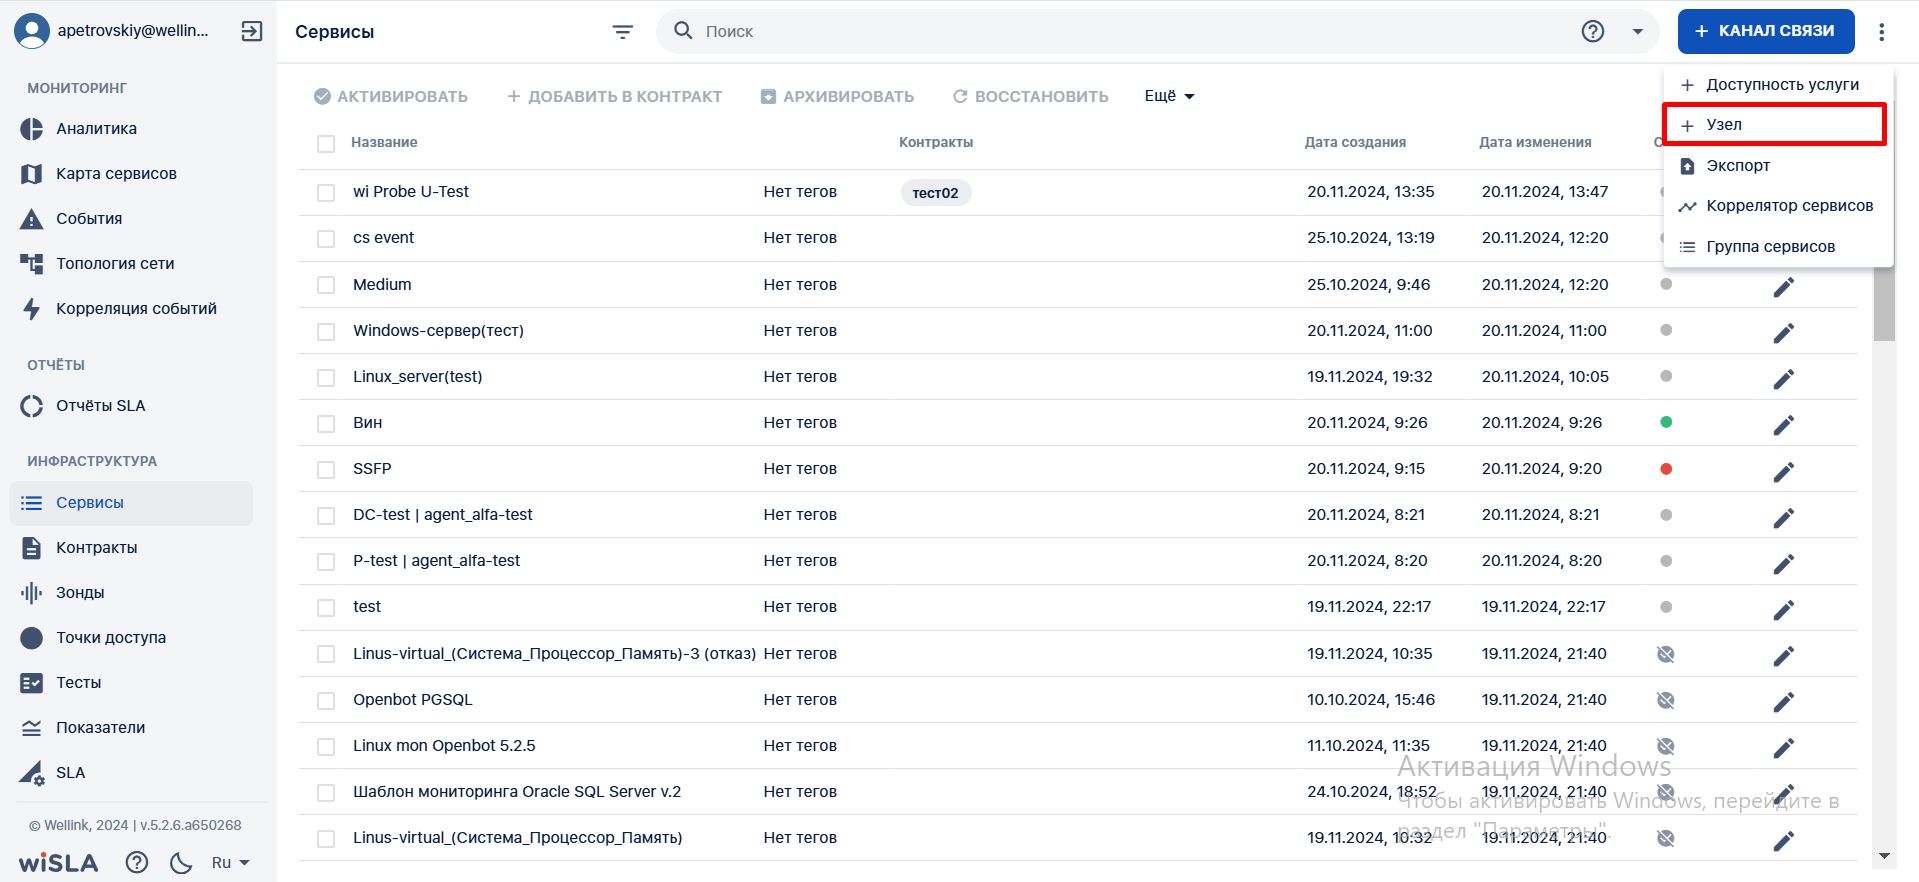Image resolution: width=1919 pixels, height=882 pixels.
Task: Check the Windows-сервер(тест) row checkbox
Action: (326, 332)
